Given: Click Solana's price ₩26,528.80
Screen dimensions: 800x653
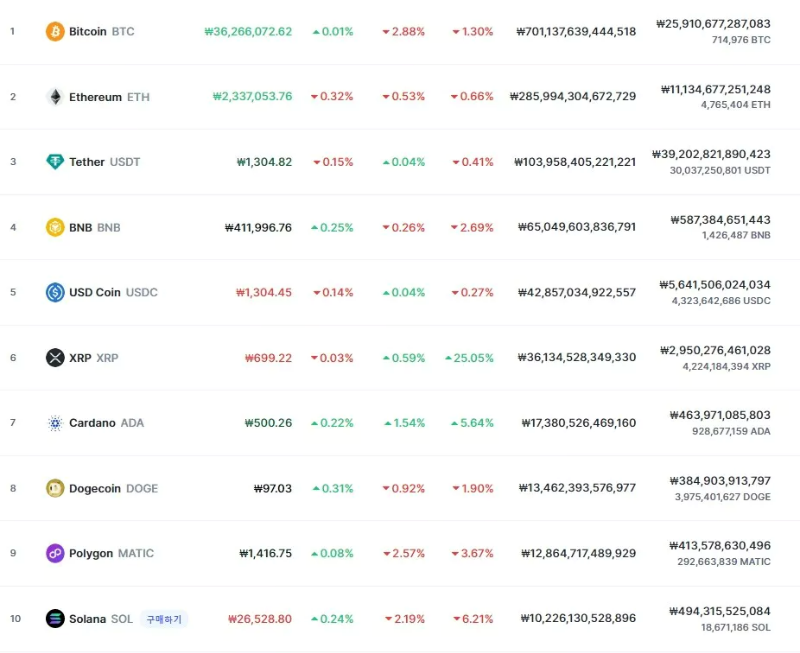Looking at the screenshot, I should tap(260, 619).
